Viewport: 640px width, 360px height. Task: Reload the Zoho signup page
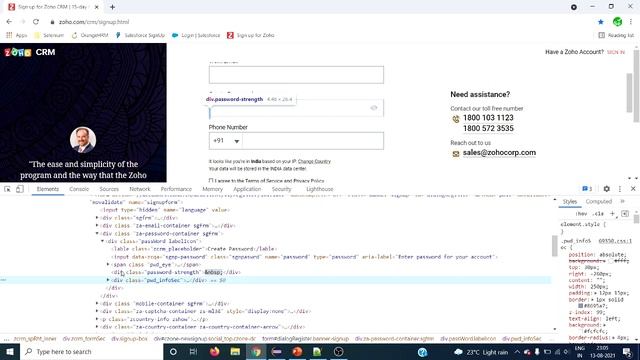36,22
